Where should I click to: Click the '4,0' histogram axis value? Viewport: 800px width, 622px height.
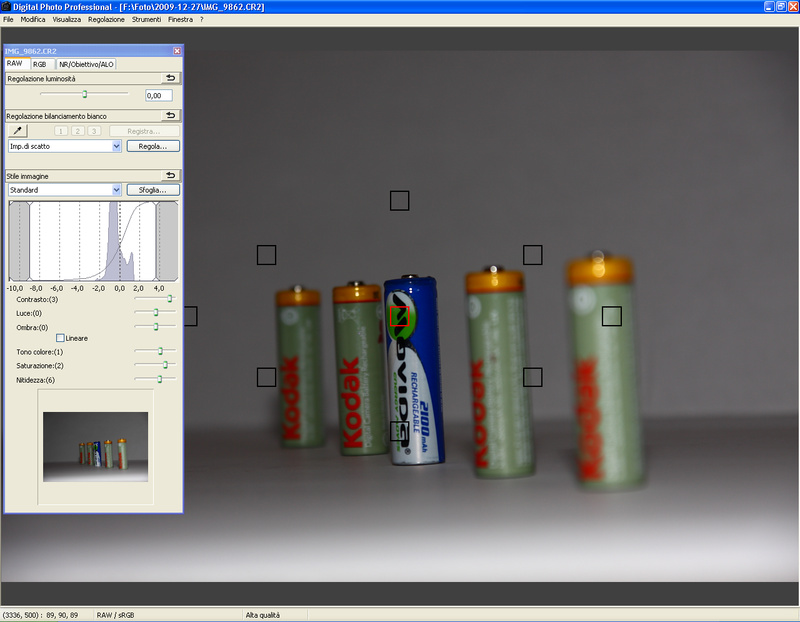point(159,288)
